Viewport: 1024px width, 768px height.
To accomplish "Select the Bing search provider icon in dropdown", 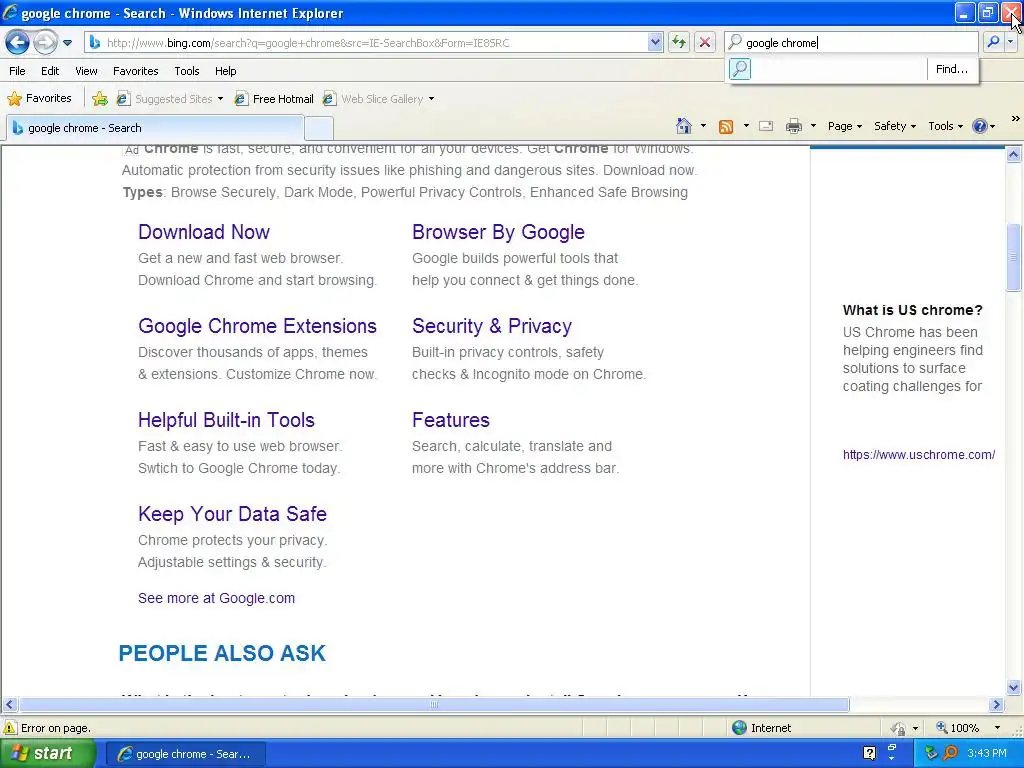I will (x=740, y=69).
